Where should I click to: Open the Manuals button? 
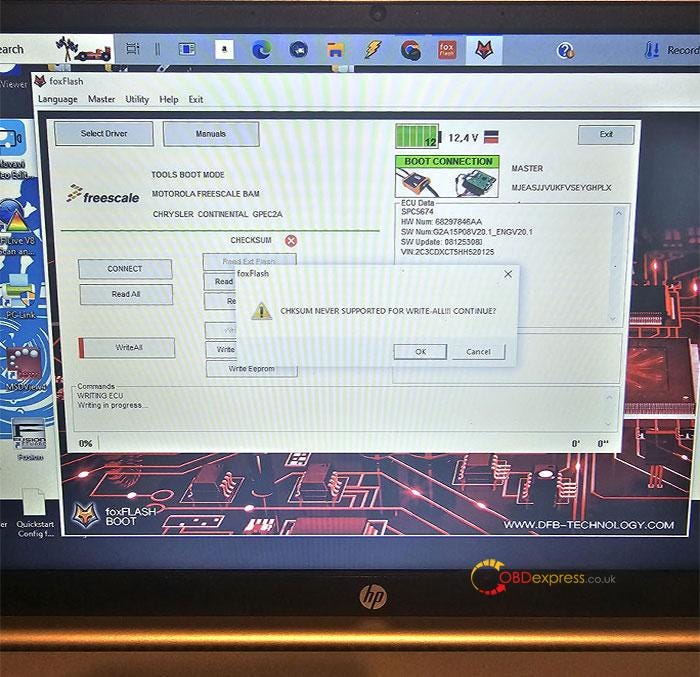211,134
